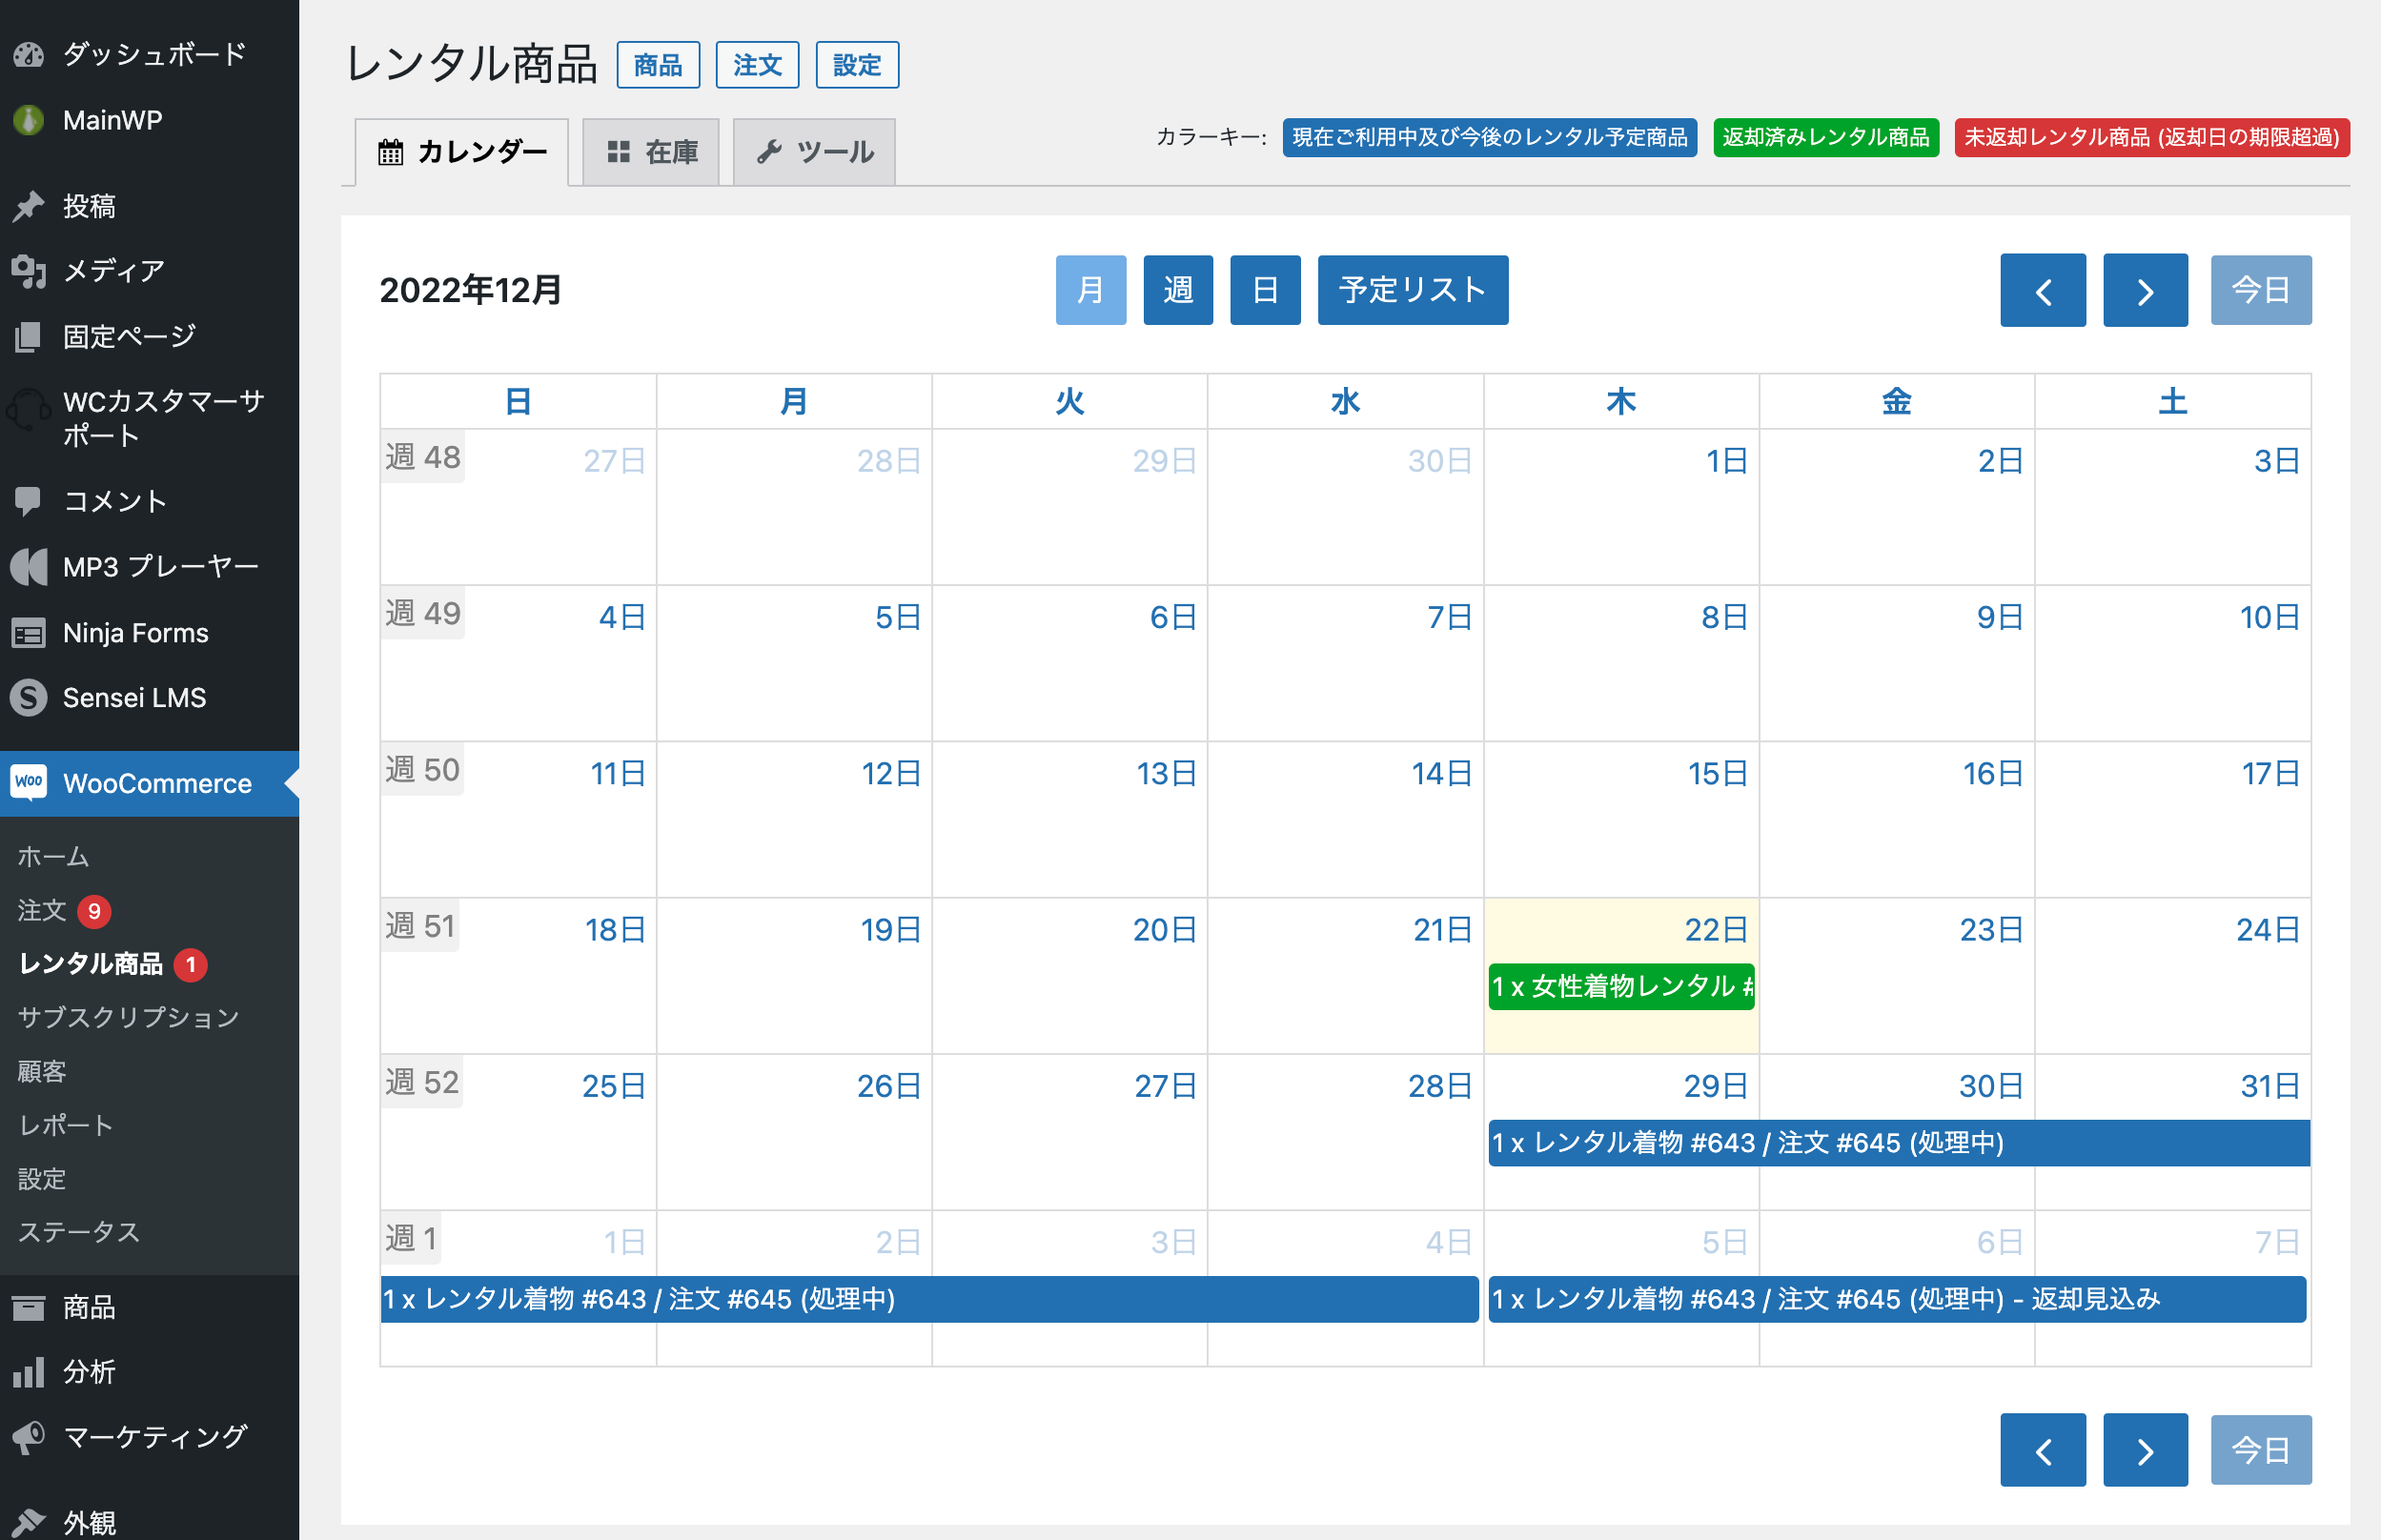Click the grid icon on 在庫 tab
Screen dimensions: 2381x1540
619,152
